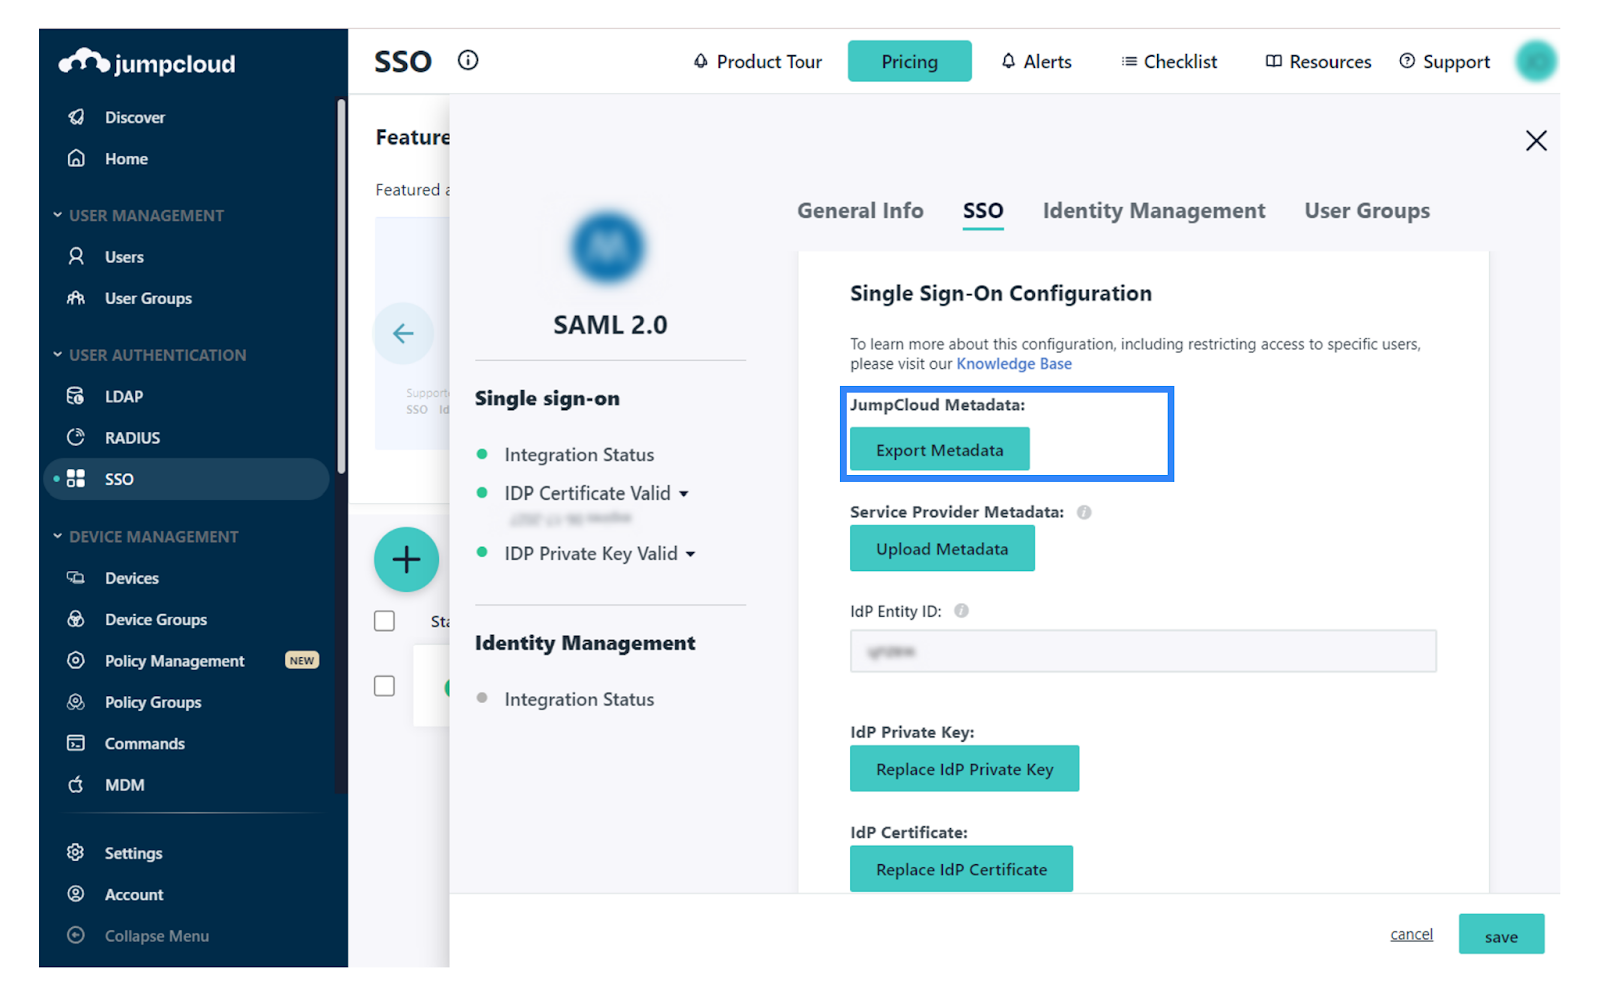Switch to the General Info tab

pos(860,211)
